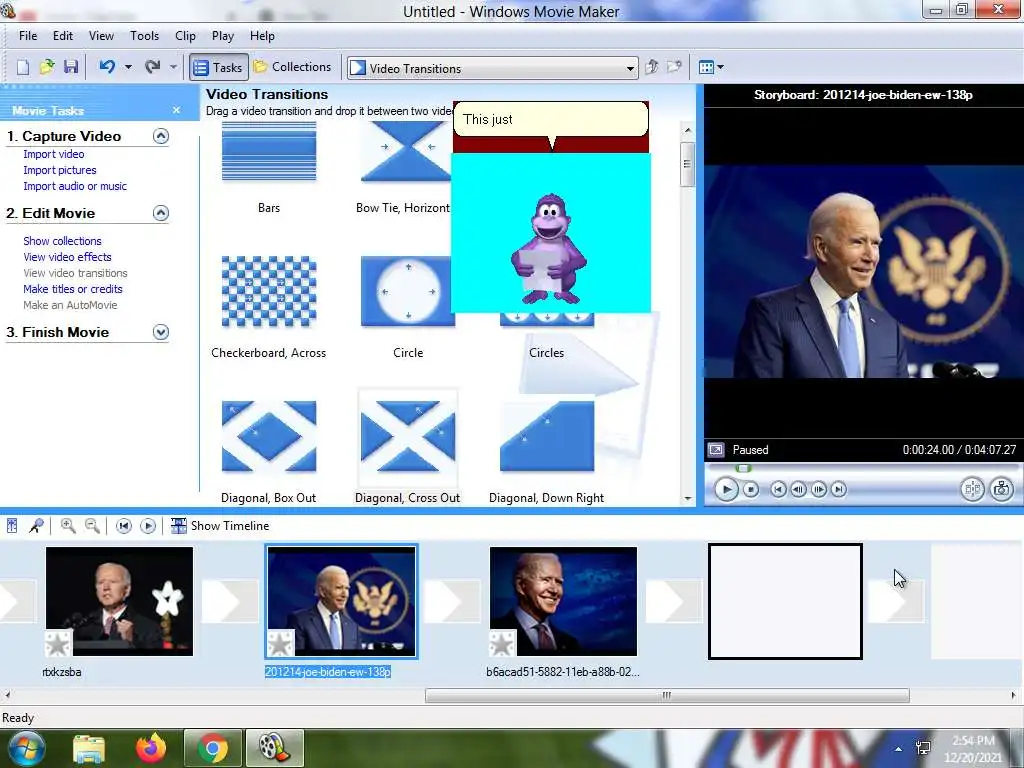Click the preview monitor seek bar

coord(863,468)
